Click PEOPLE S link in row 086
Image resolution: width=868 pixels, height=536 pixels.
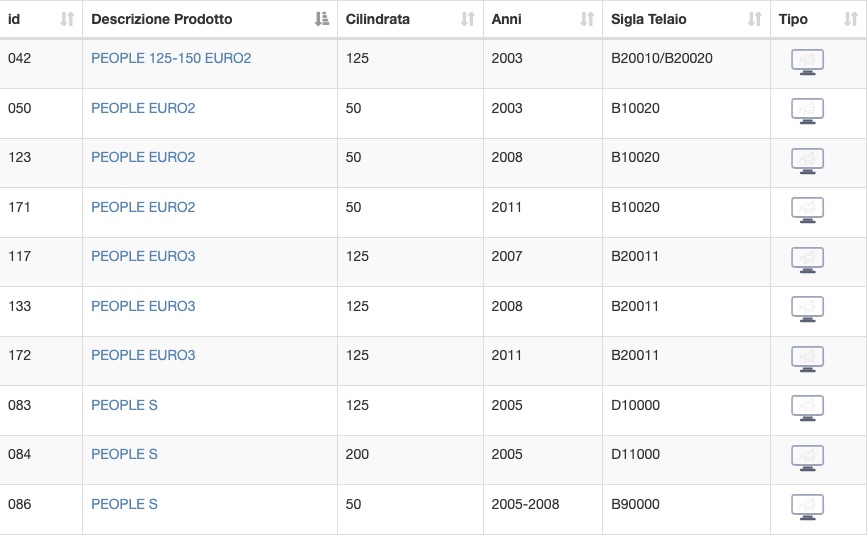click(124, 504)
